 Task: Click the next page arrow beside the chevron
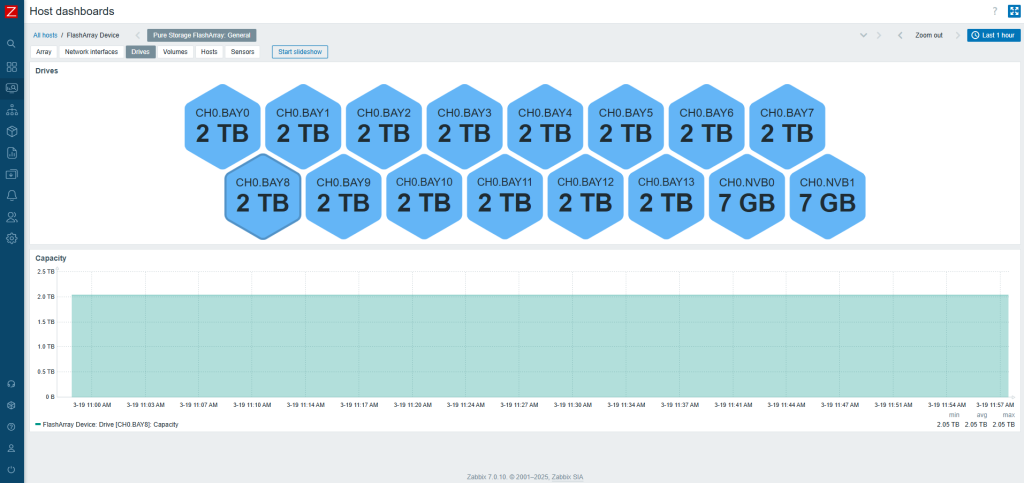coord(878,35)
